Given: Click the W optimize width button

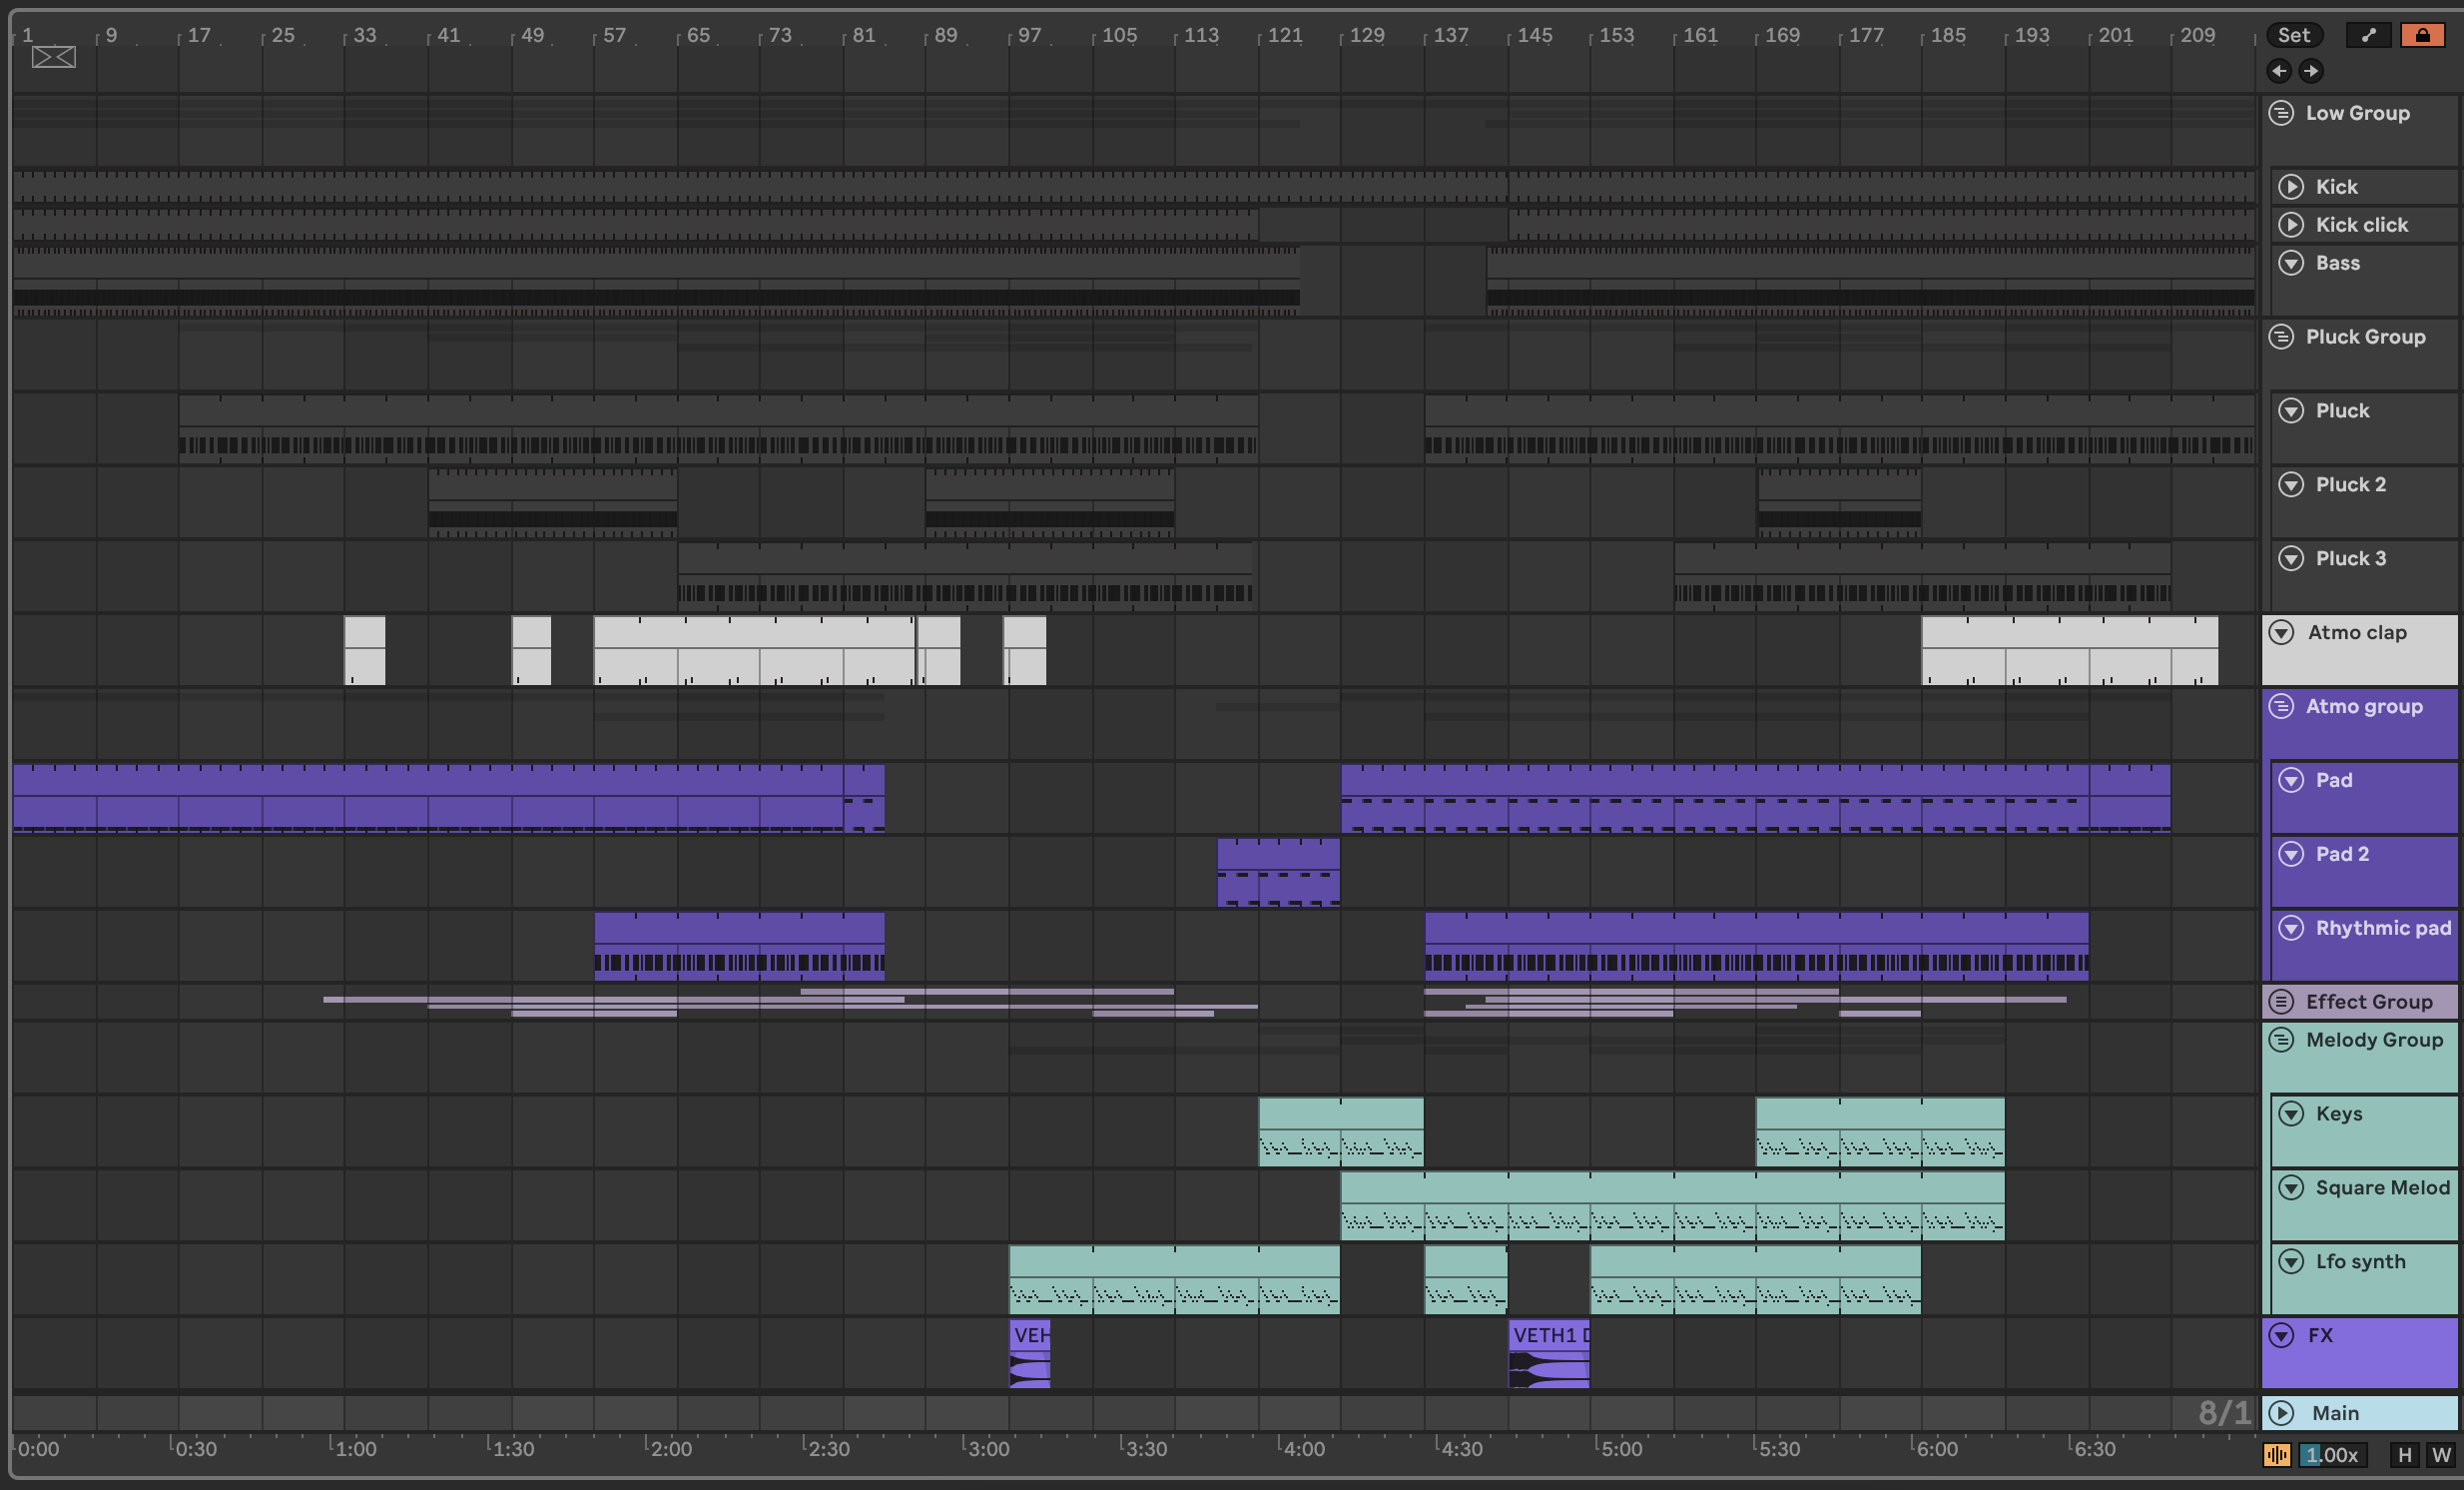Looking at the screenshot, I should 2441,1455.
